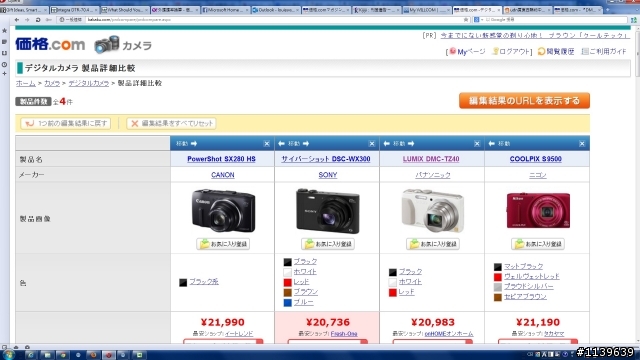The image size is (640, 360).
Task: Remove LUMIX DMC-TZ40 column from comparison
Action: (x=477, y=144)
